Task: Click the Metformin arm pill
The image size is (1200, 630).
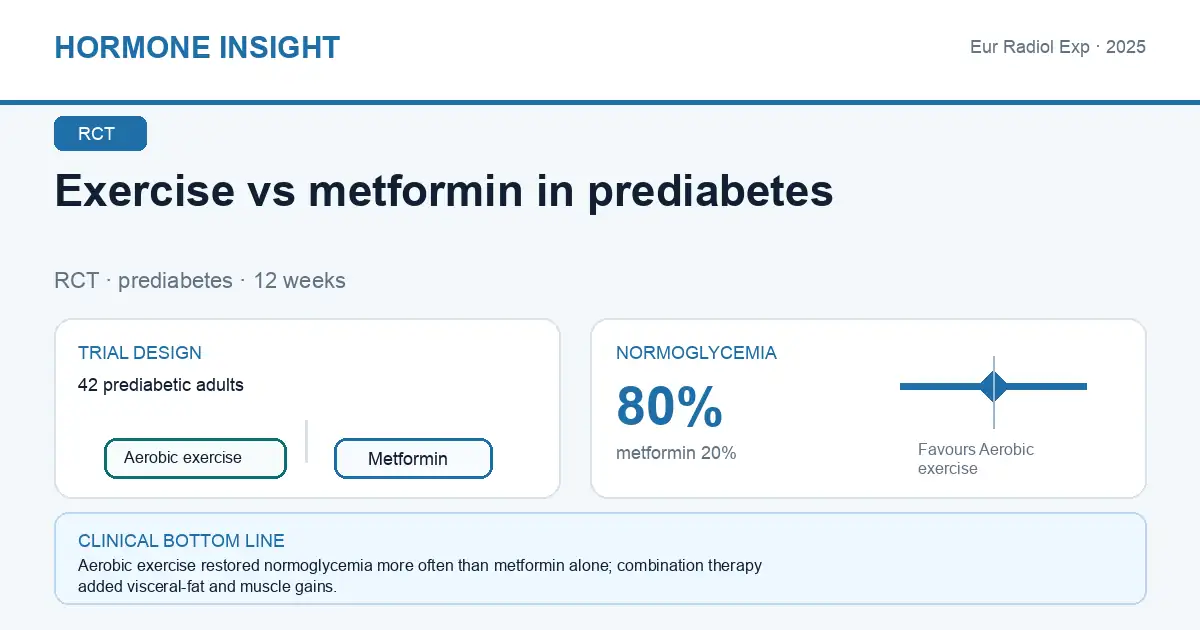Action: (x=413, y=459)
